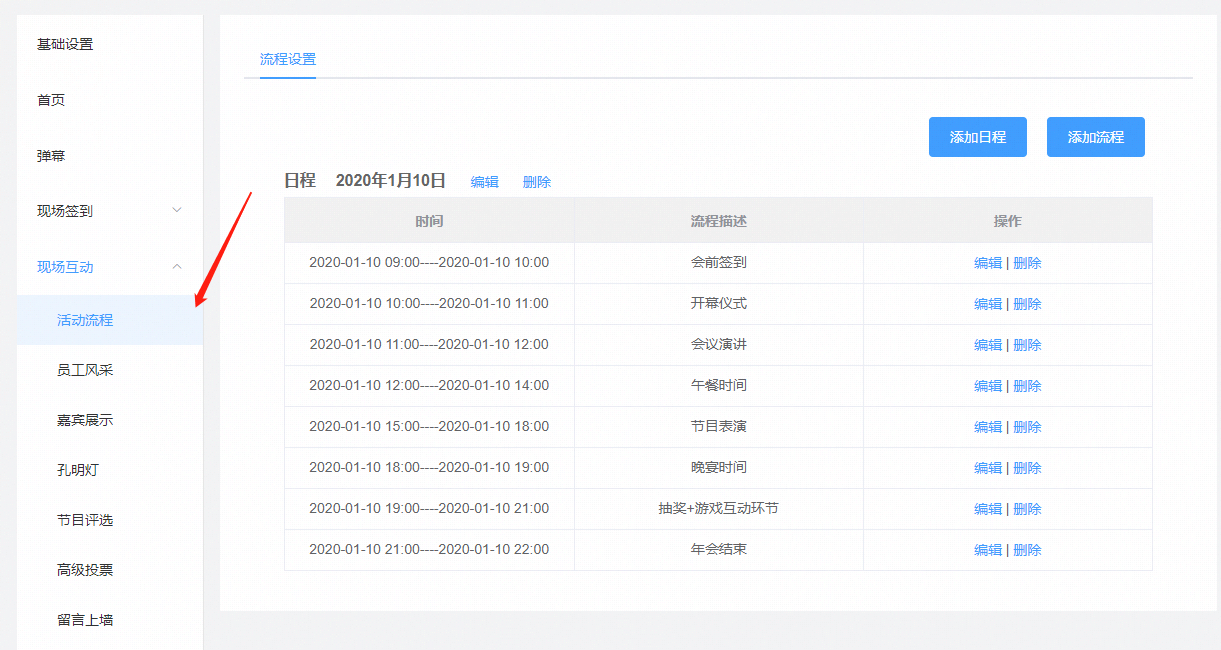Screen dimensions: 1221x650
Task: Select the 09:00----10:00 time cell
Action: [x=429, y=263]
